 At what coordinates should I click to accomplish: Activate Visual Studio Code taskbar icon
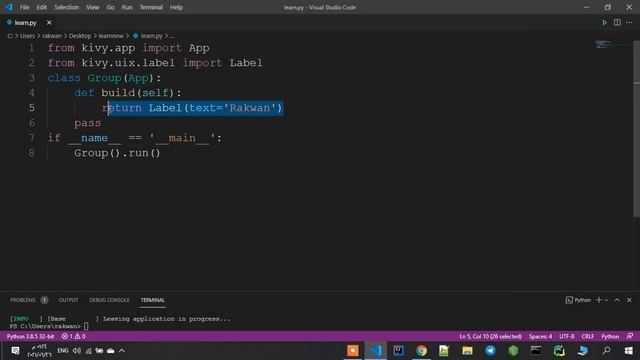point(376,351)
